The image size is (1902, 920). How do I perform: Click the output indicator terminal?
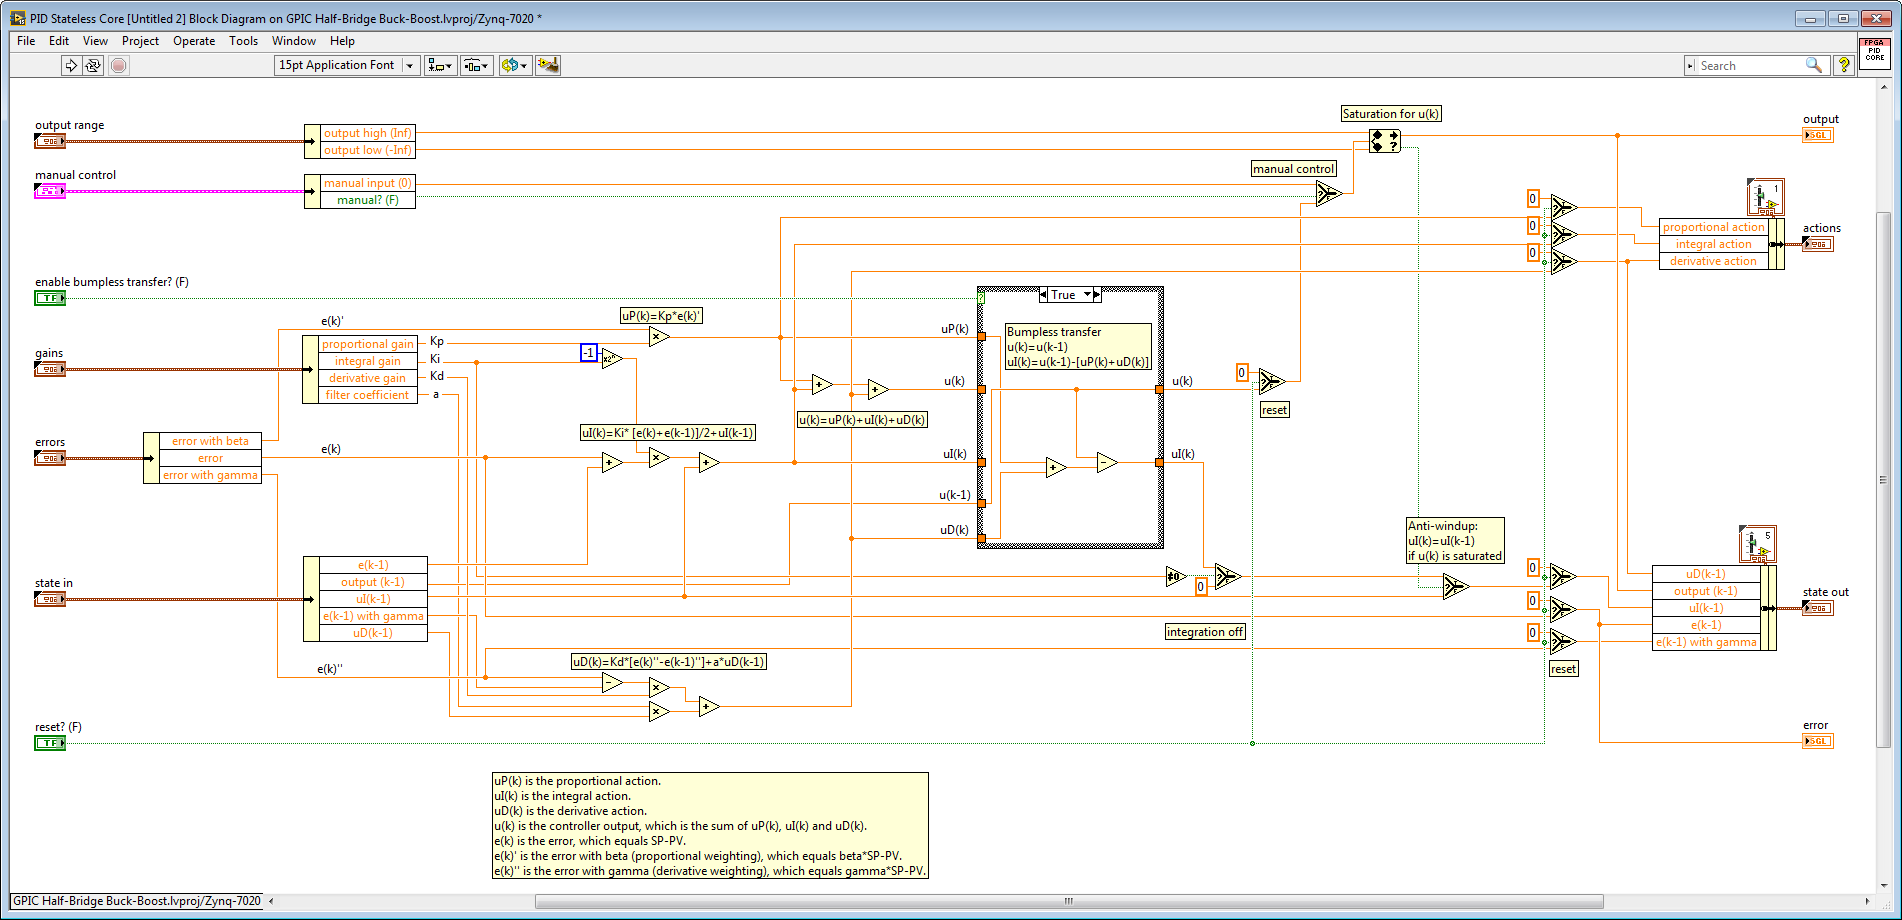1818,135
